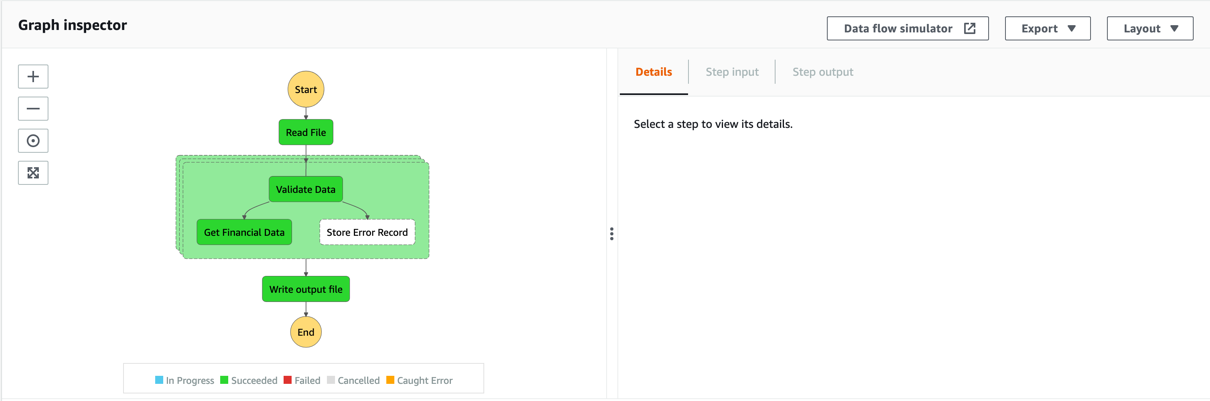Click the vertical dots panel divider handle
Screen dimensions: 1210x401
tap(611, 234)
